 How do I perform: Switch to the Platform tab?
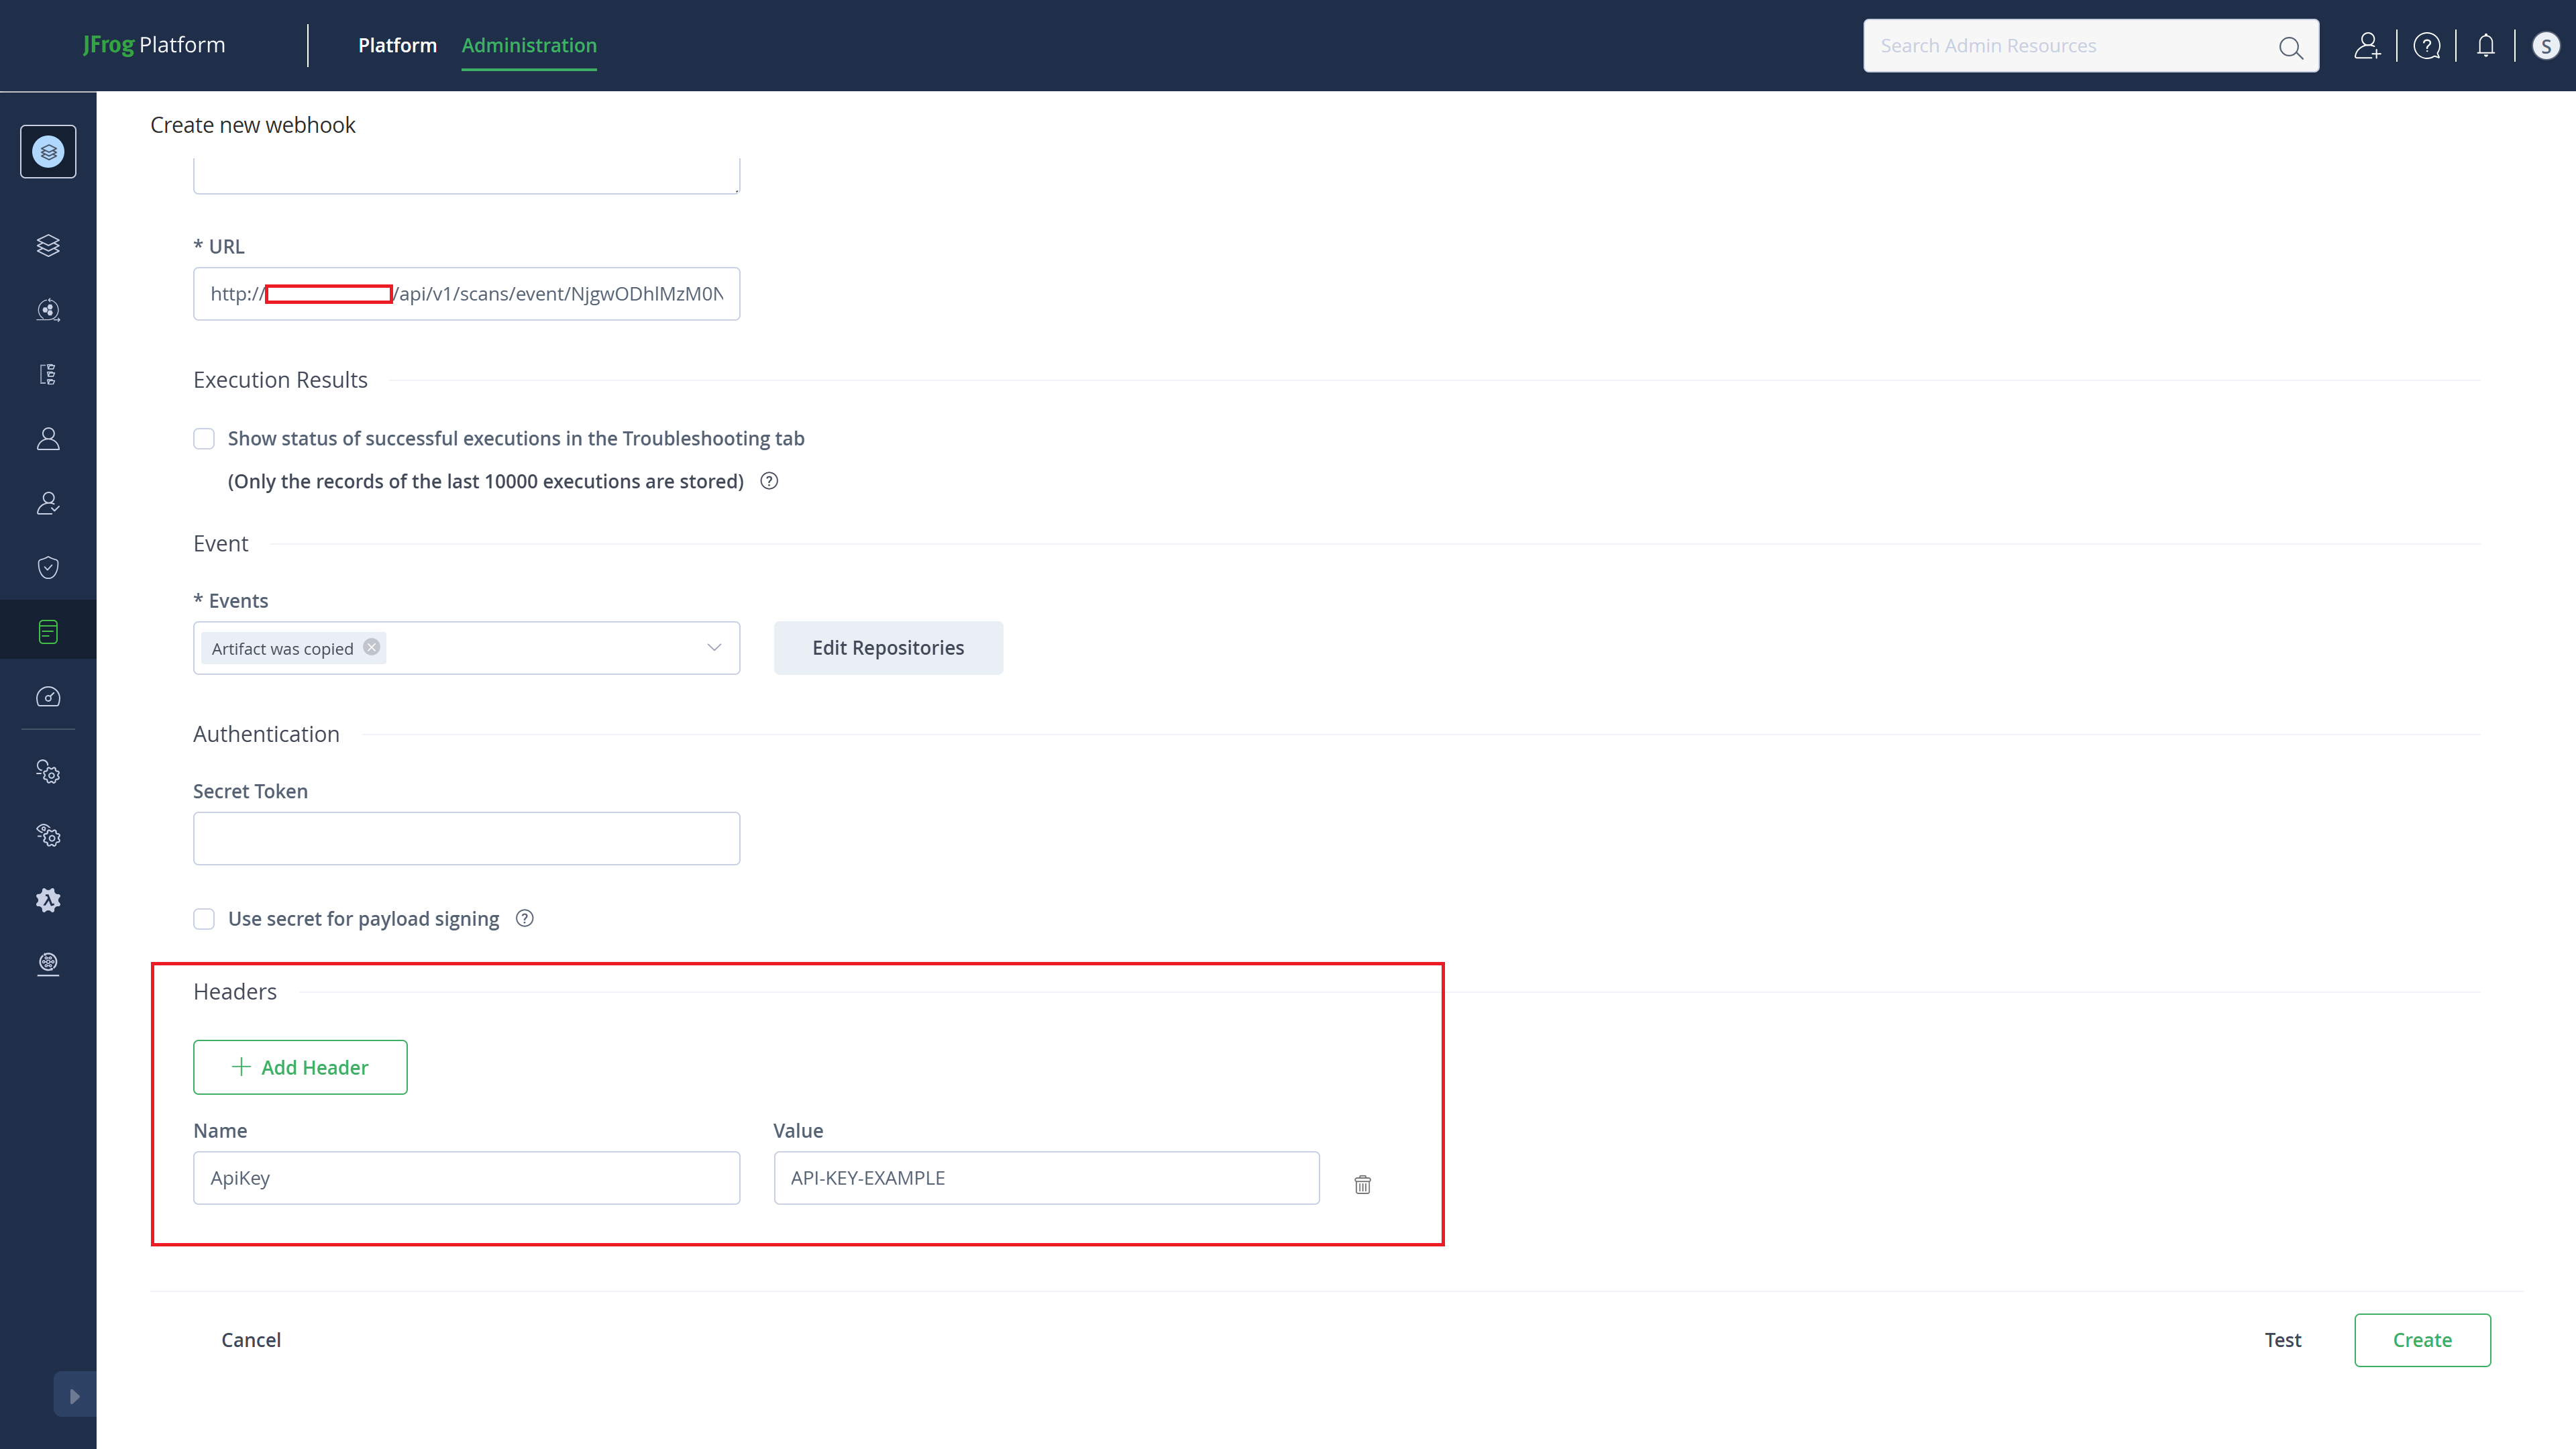[397, 45]
